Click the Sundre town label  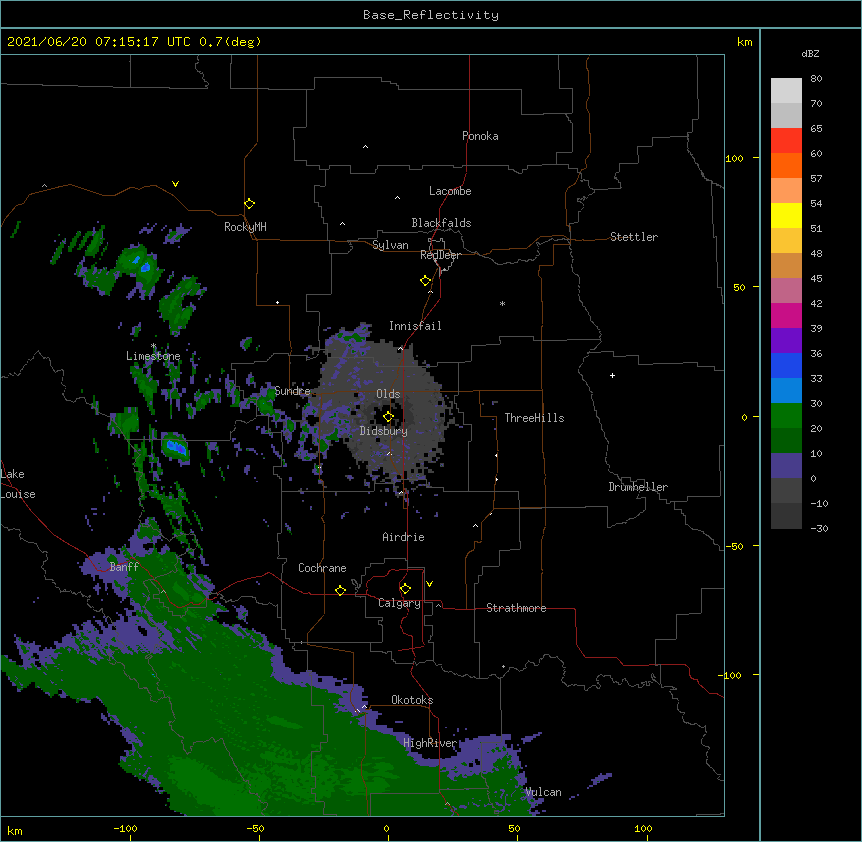coord(292,391)
